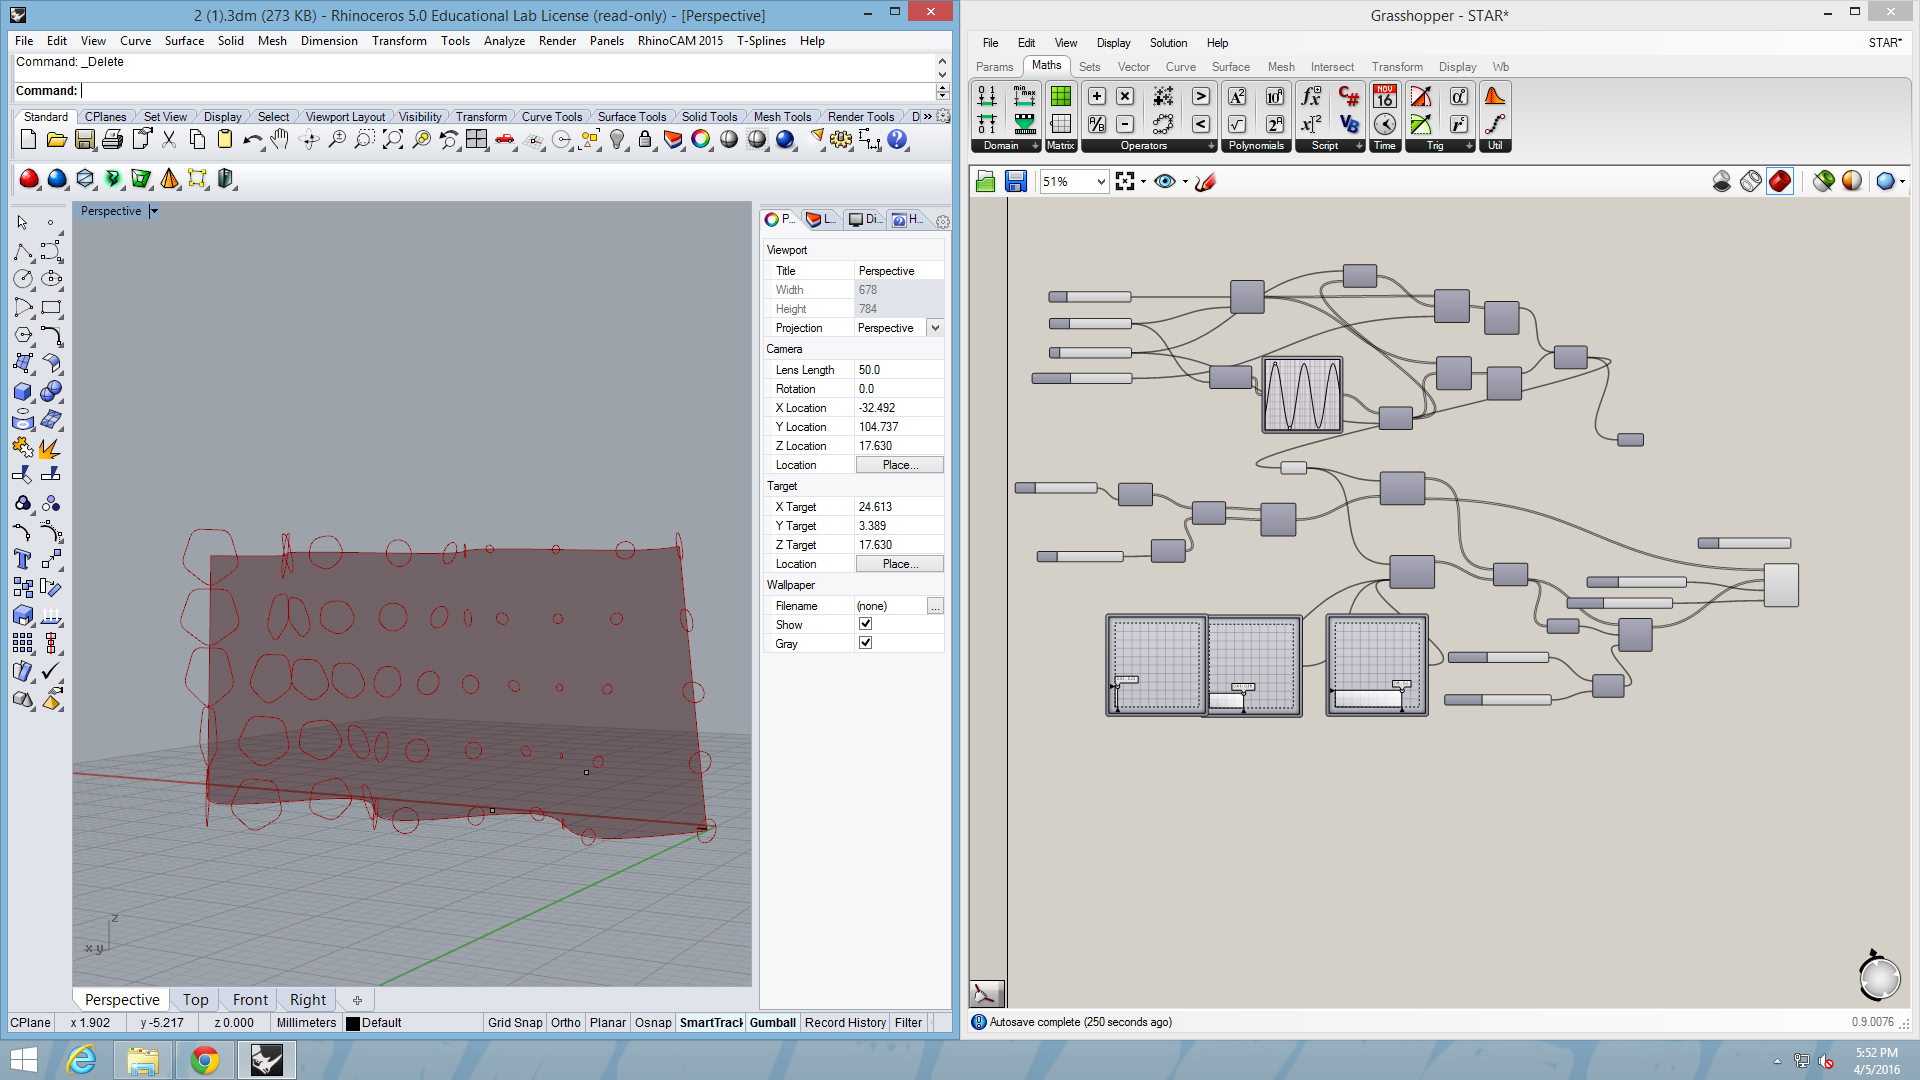Click the Save icon in Rhino's Standard toolbar
This screenshot has width=1920, height=1080.
(85, 140)
